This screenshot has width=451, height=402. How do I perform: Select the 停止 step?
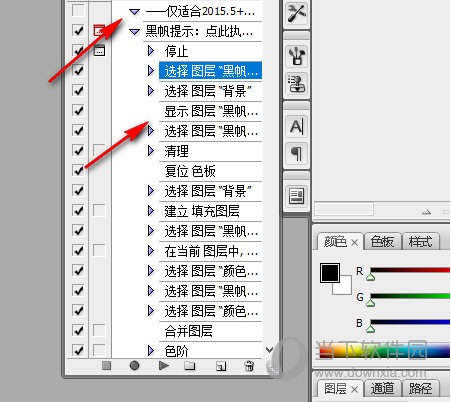tap(211, 51)
